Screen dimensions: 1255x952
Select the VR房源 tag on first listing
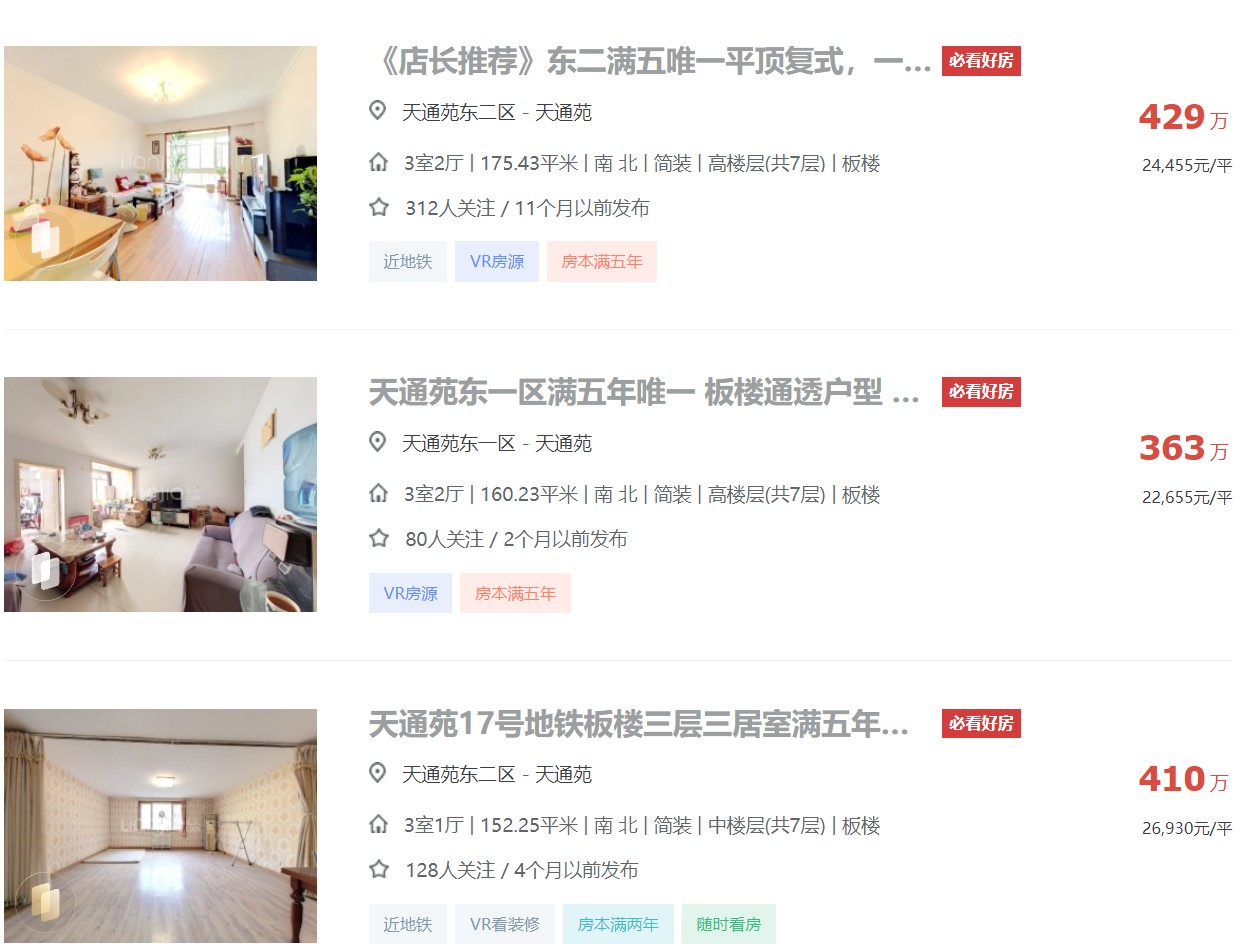tap(497, 262)
